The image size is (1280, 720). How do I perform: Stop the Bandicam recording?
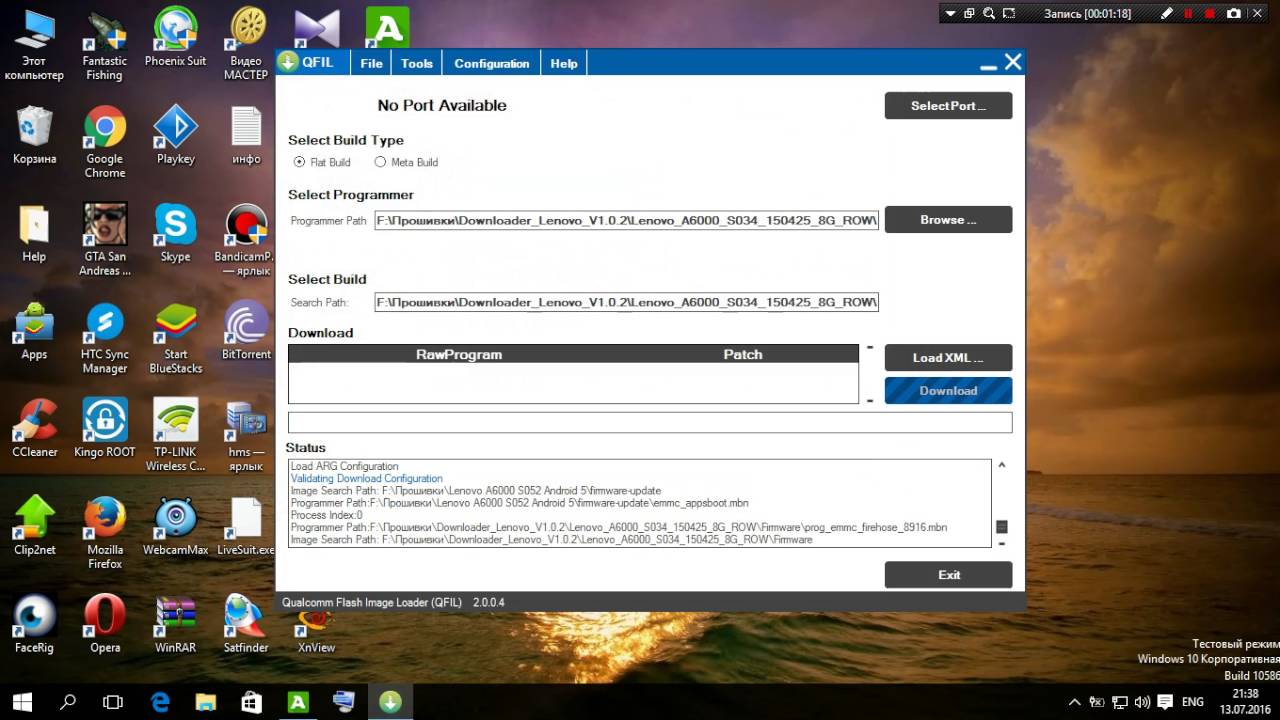pyautogui.click(x=1211, y=14)
